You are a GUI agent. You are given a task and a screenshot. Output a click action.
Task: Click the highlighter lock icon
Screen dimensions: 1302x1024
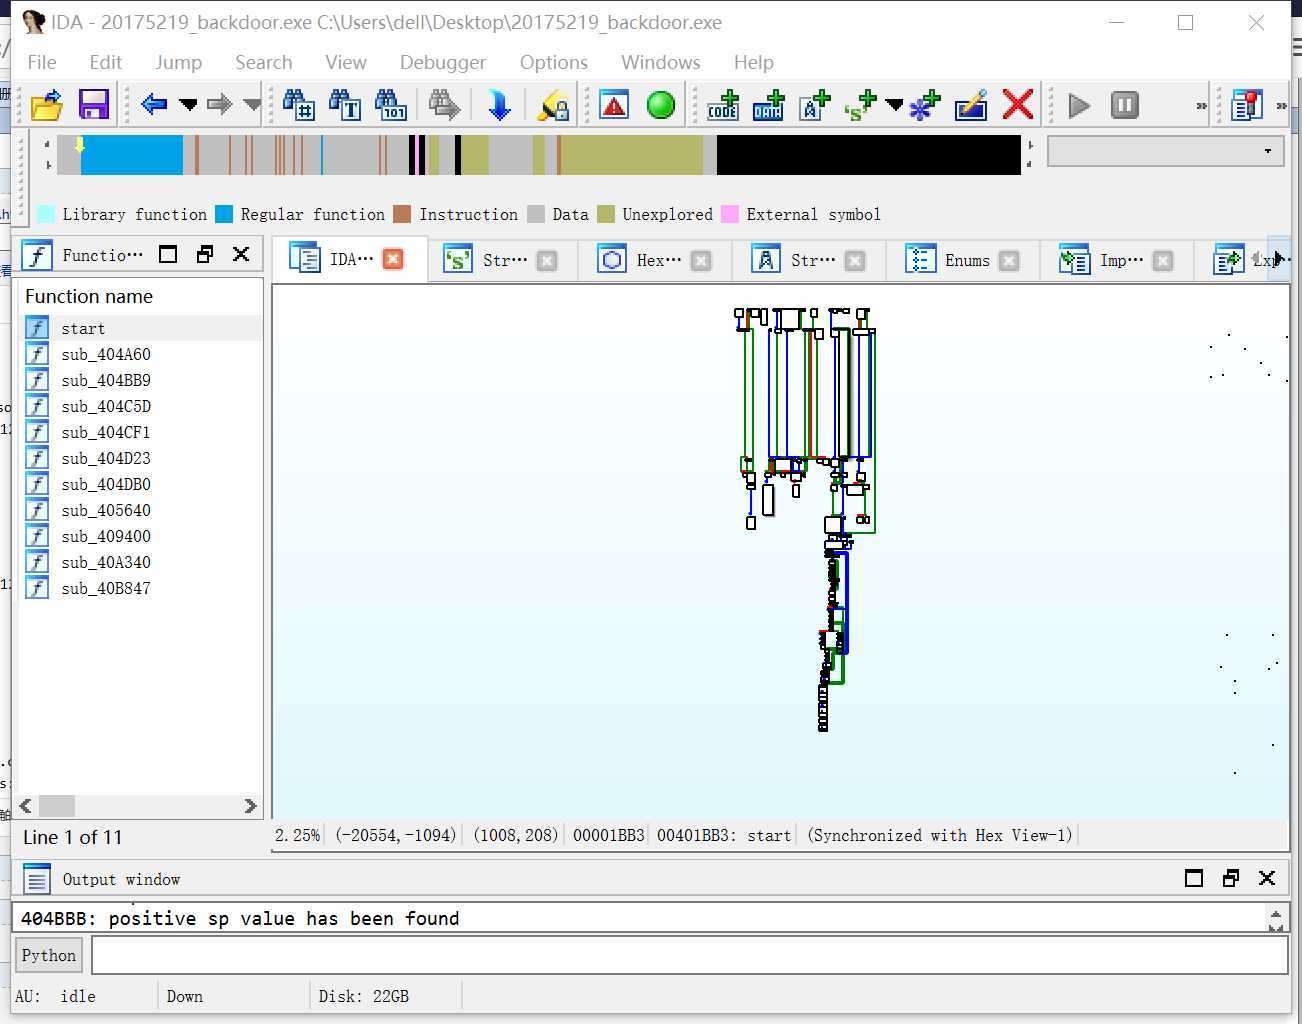tap(553, 104)
